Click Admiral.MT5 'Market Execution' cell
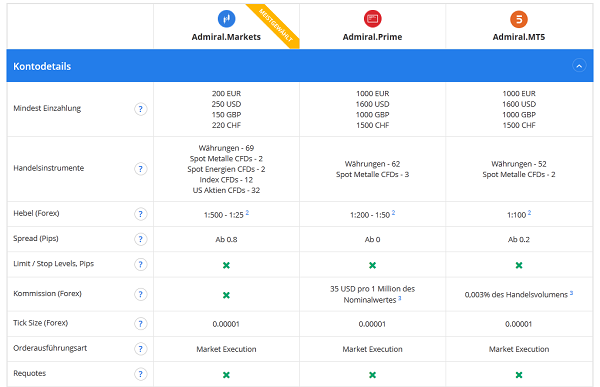The height and width of the screenshot is (387, 600). (x=519, y=349)
